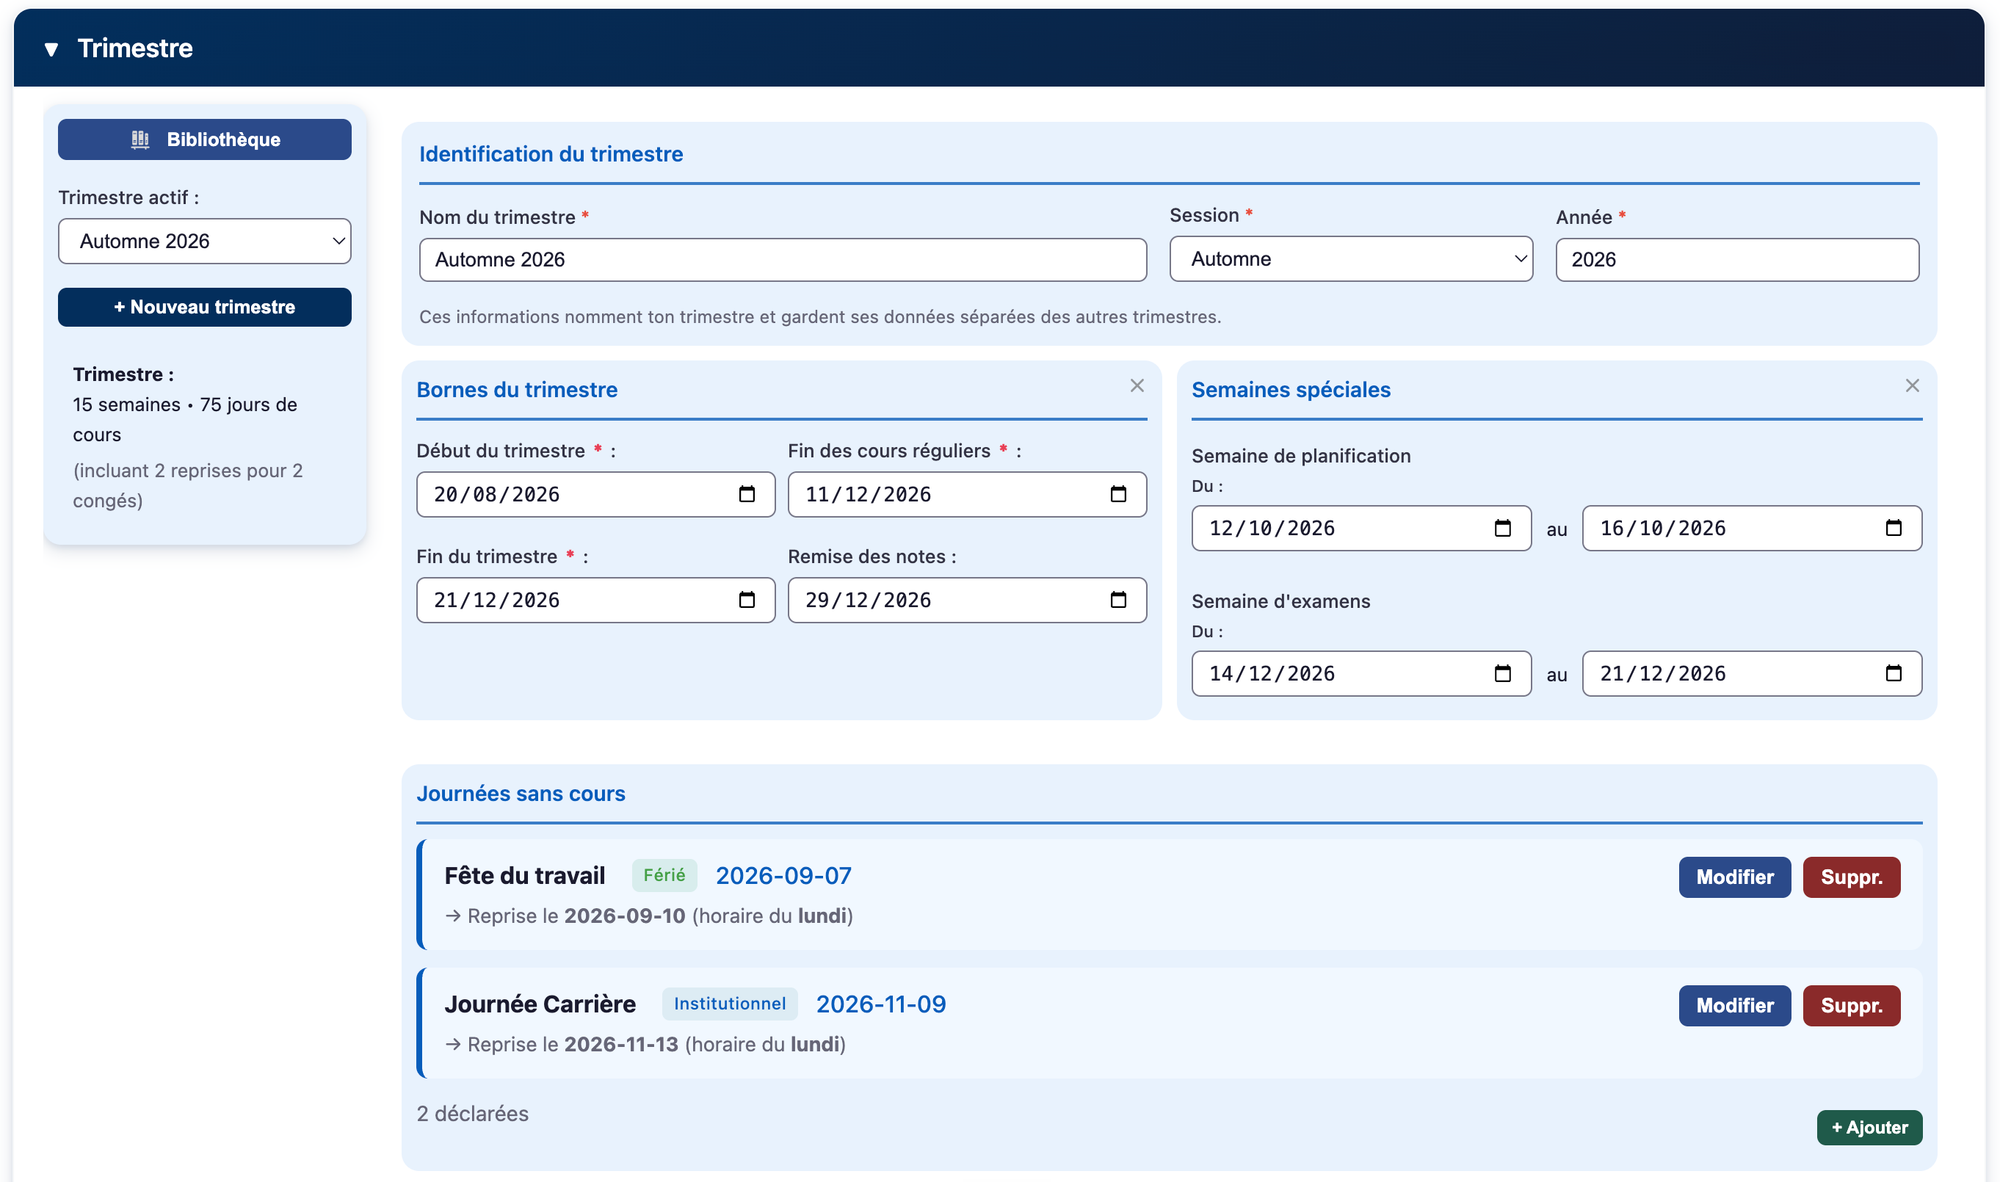Click the '15 semaines • 75 jours de cours' summary

[x=185, y=420]
